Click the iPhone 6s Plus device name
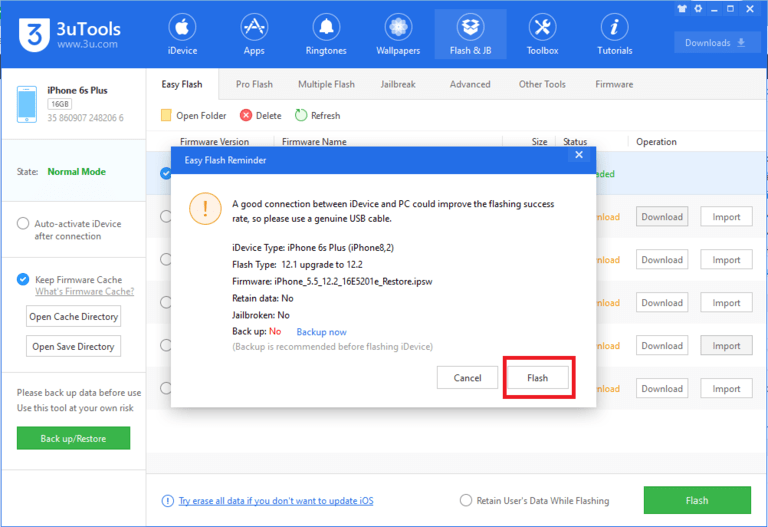Screen dimensions: 768x527 click(x=77, y=90)
